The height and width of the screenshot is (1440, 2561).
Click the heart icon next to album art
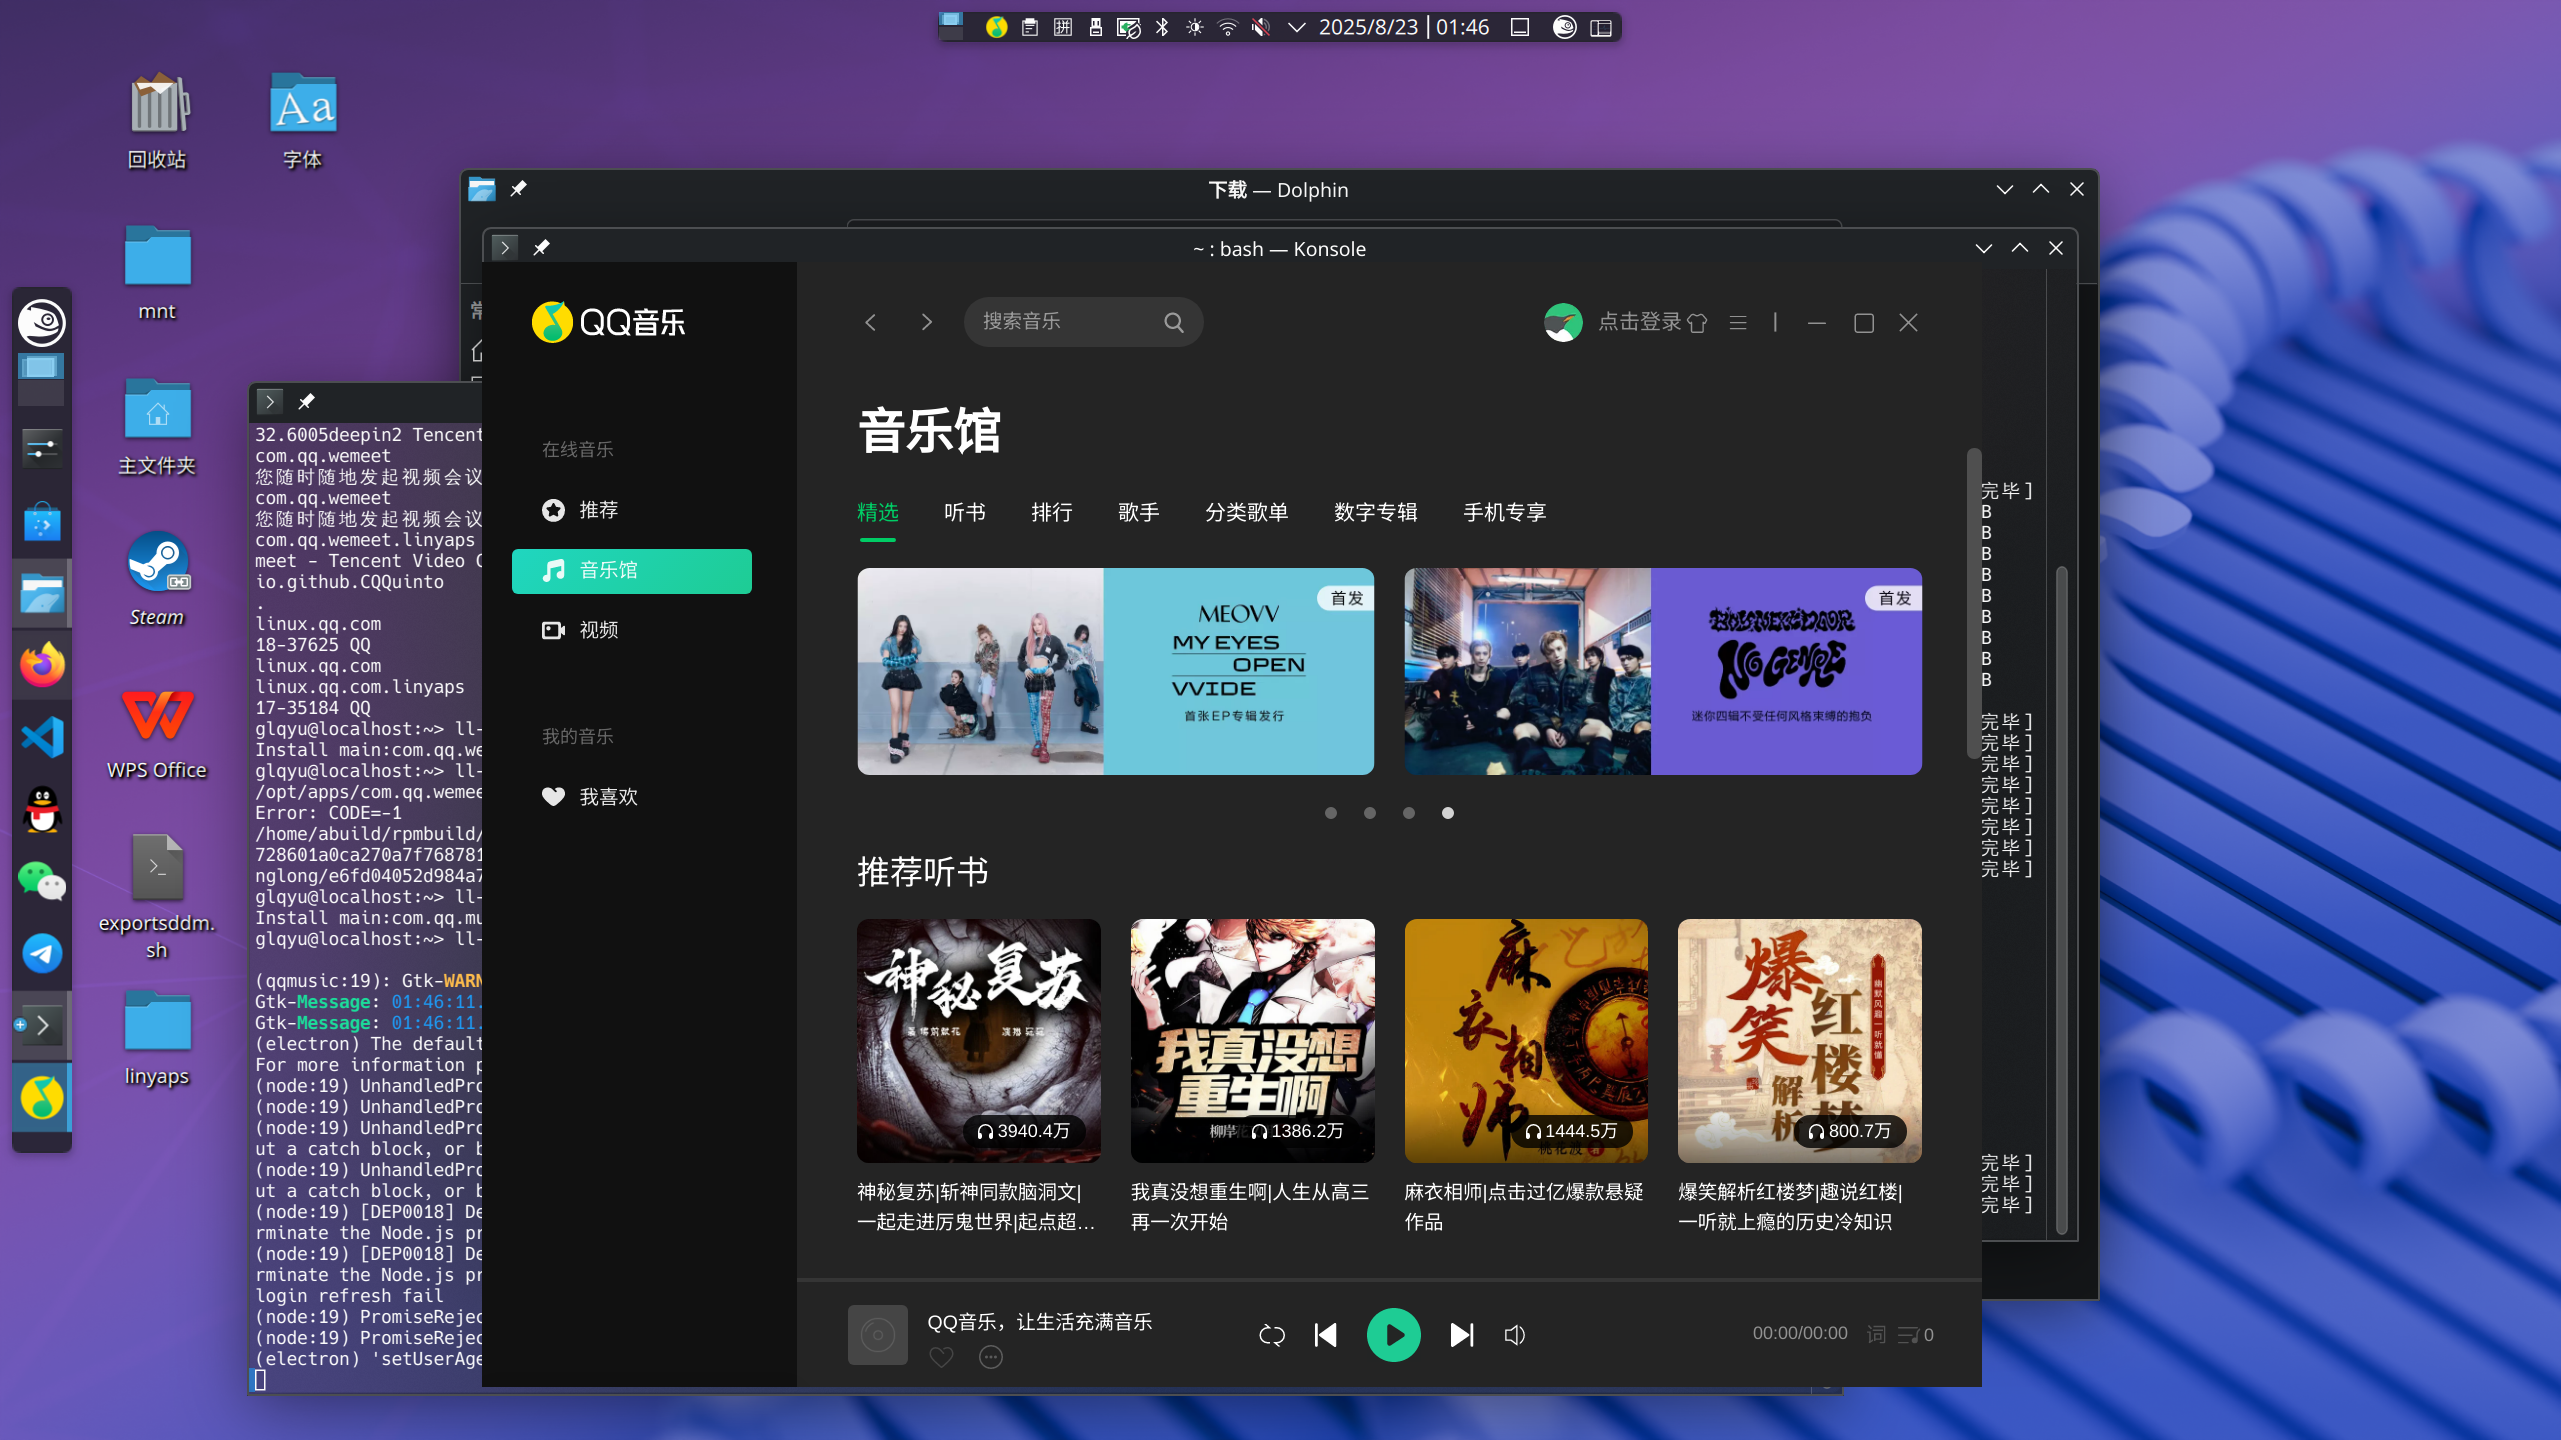point(940,1357)
